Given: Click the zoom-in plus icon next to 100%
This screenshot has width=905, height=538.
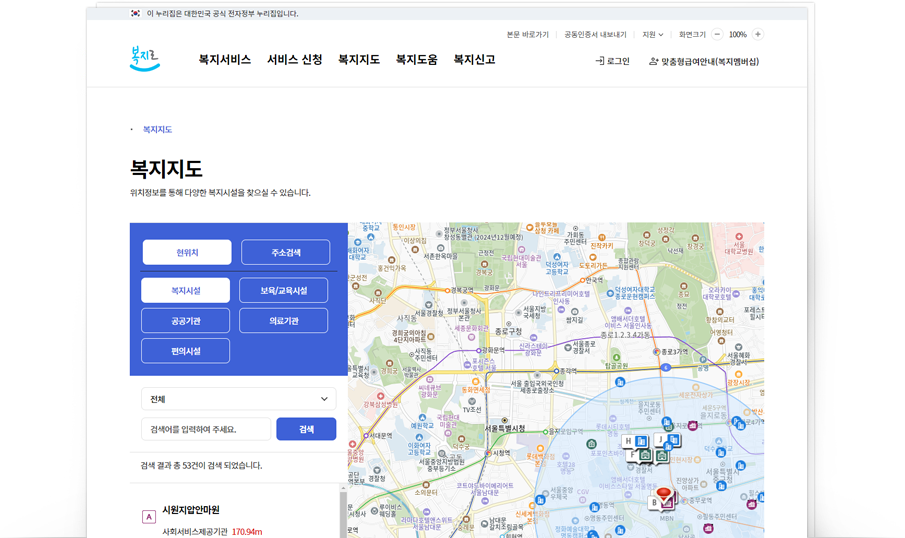Looking at the screenshot, I should click(x=758, y=35).
